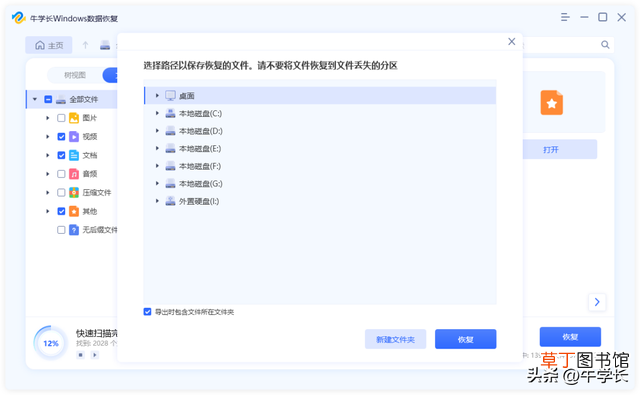640x395 pixels.
Task: Click the 无后缀文件 label in tree
Action: point(100,230)
